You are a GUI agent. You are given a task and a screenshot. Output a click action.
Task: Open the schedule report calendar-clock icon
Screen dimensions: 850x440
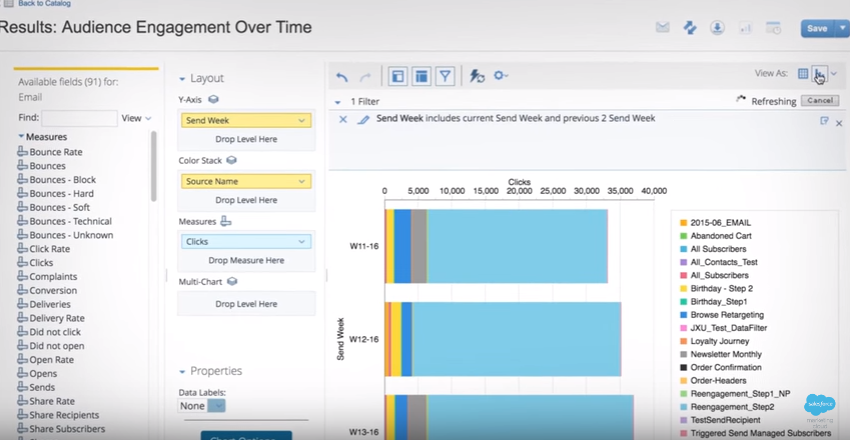pyautogui.click(x=773, y=28)
